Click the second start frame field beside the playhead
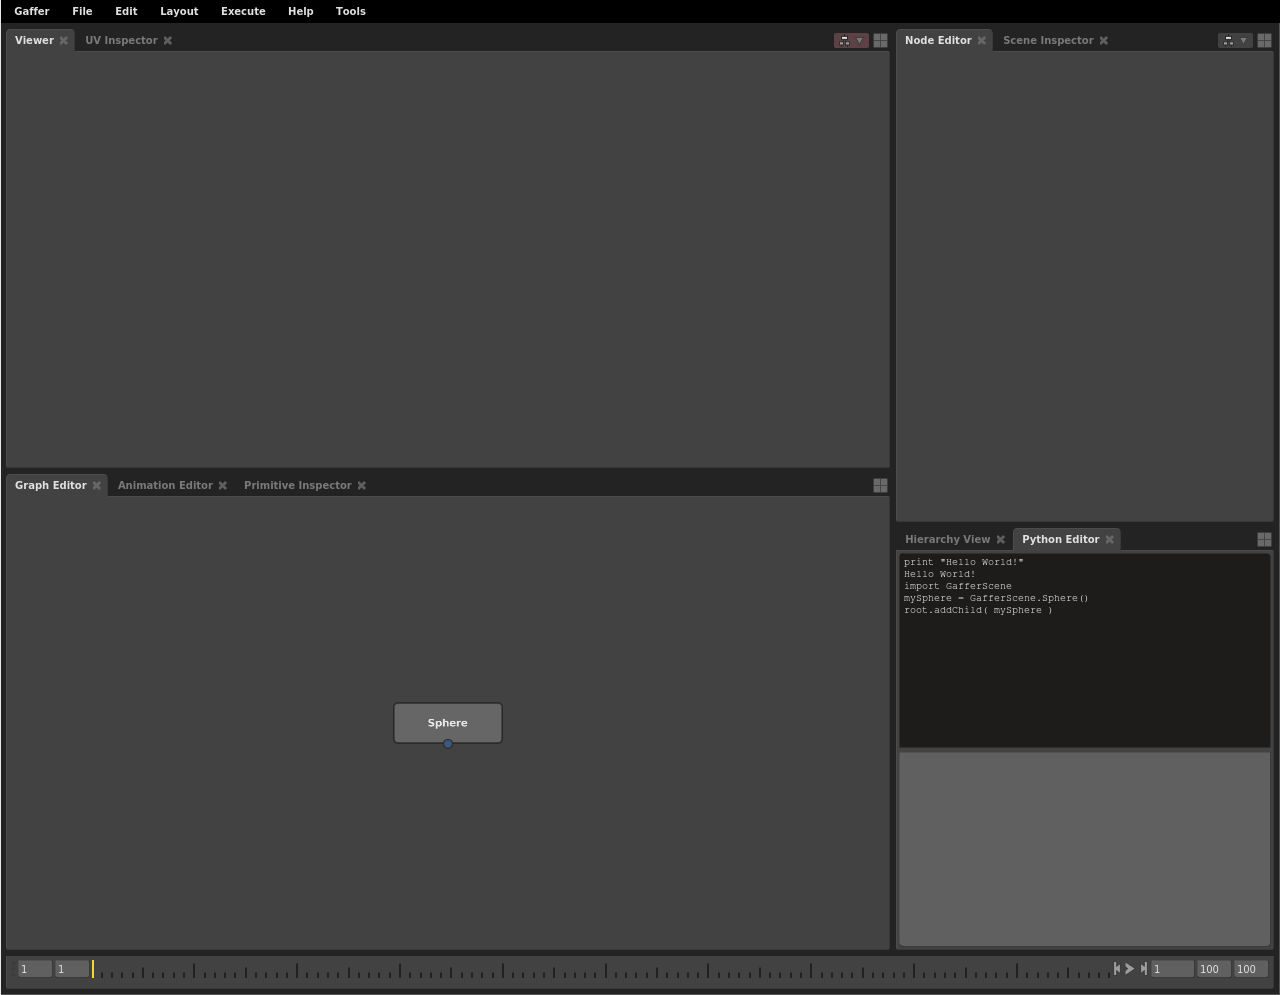 [72, 969]
